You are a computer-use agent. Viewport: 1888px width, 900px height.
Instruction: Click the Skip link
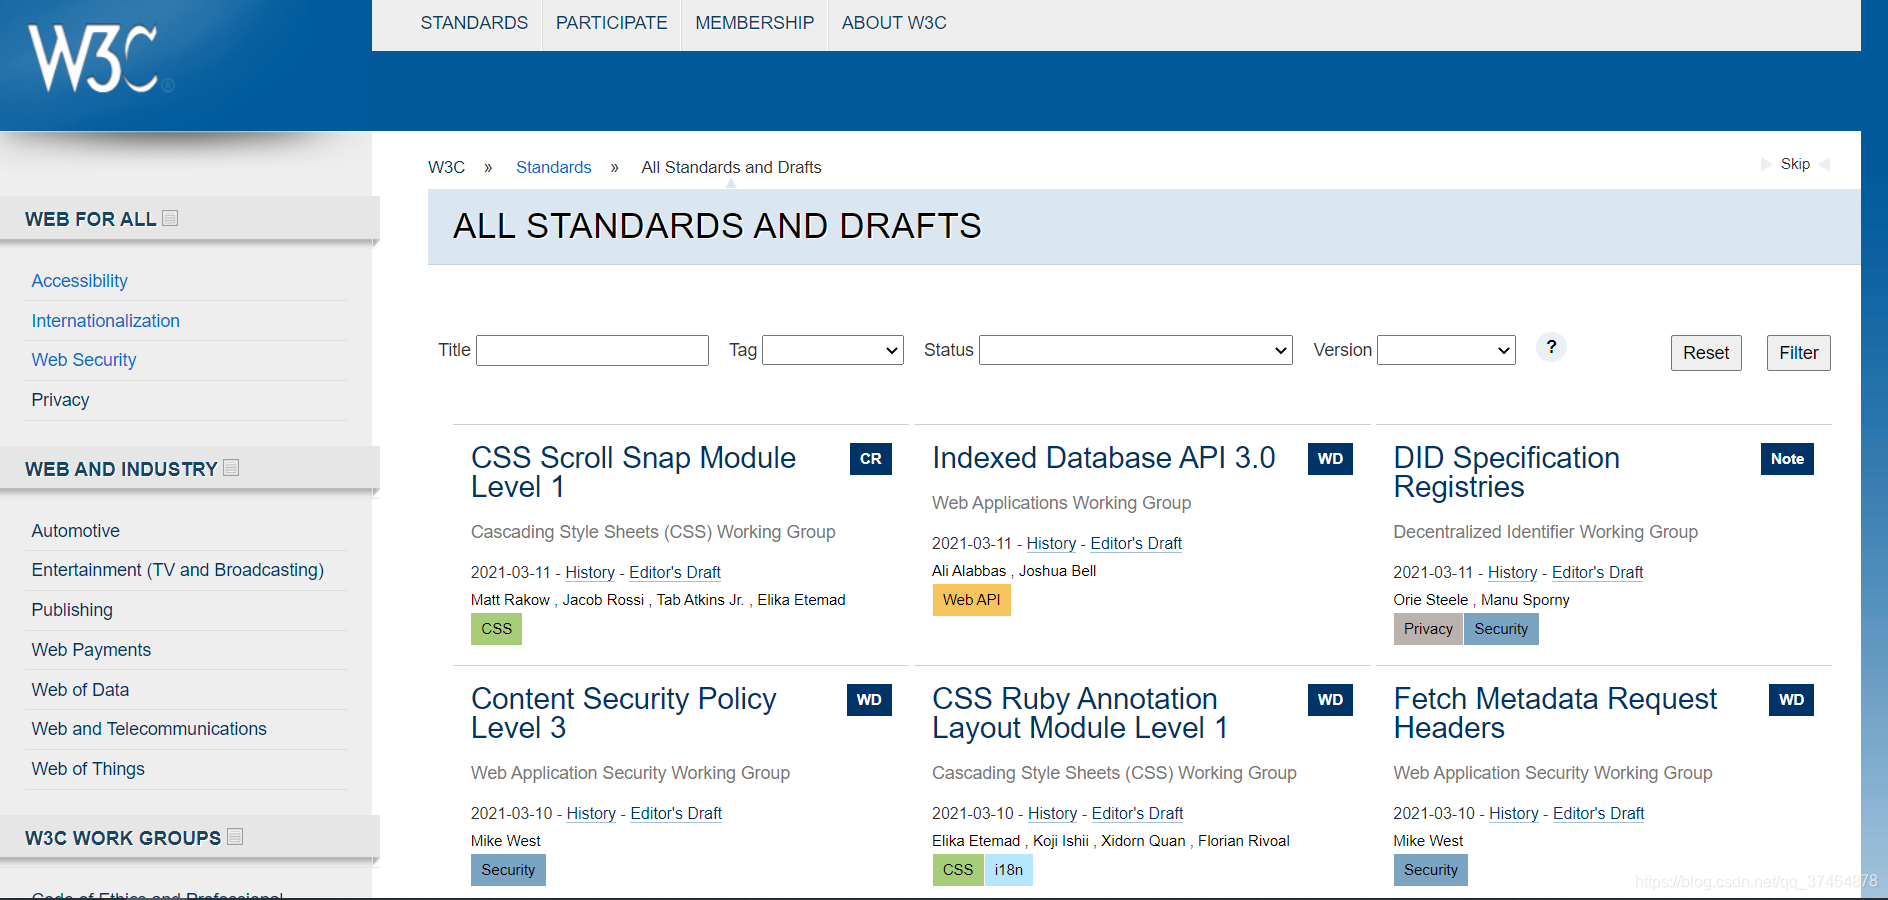click(1795, 164)
